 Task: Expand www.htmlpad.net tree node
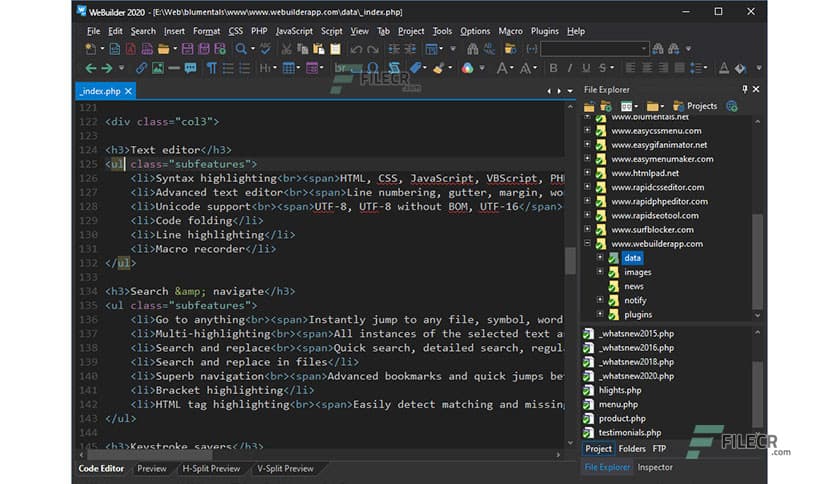[x=588, y=173]
